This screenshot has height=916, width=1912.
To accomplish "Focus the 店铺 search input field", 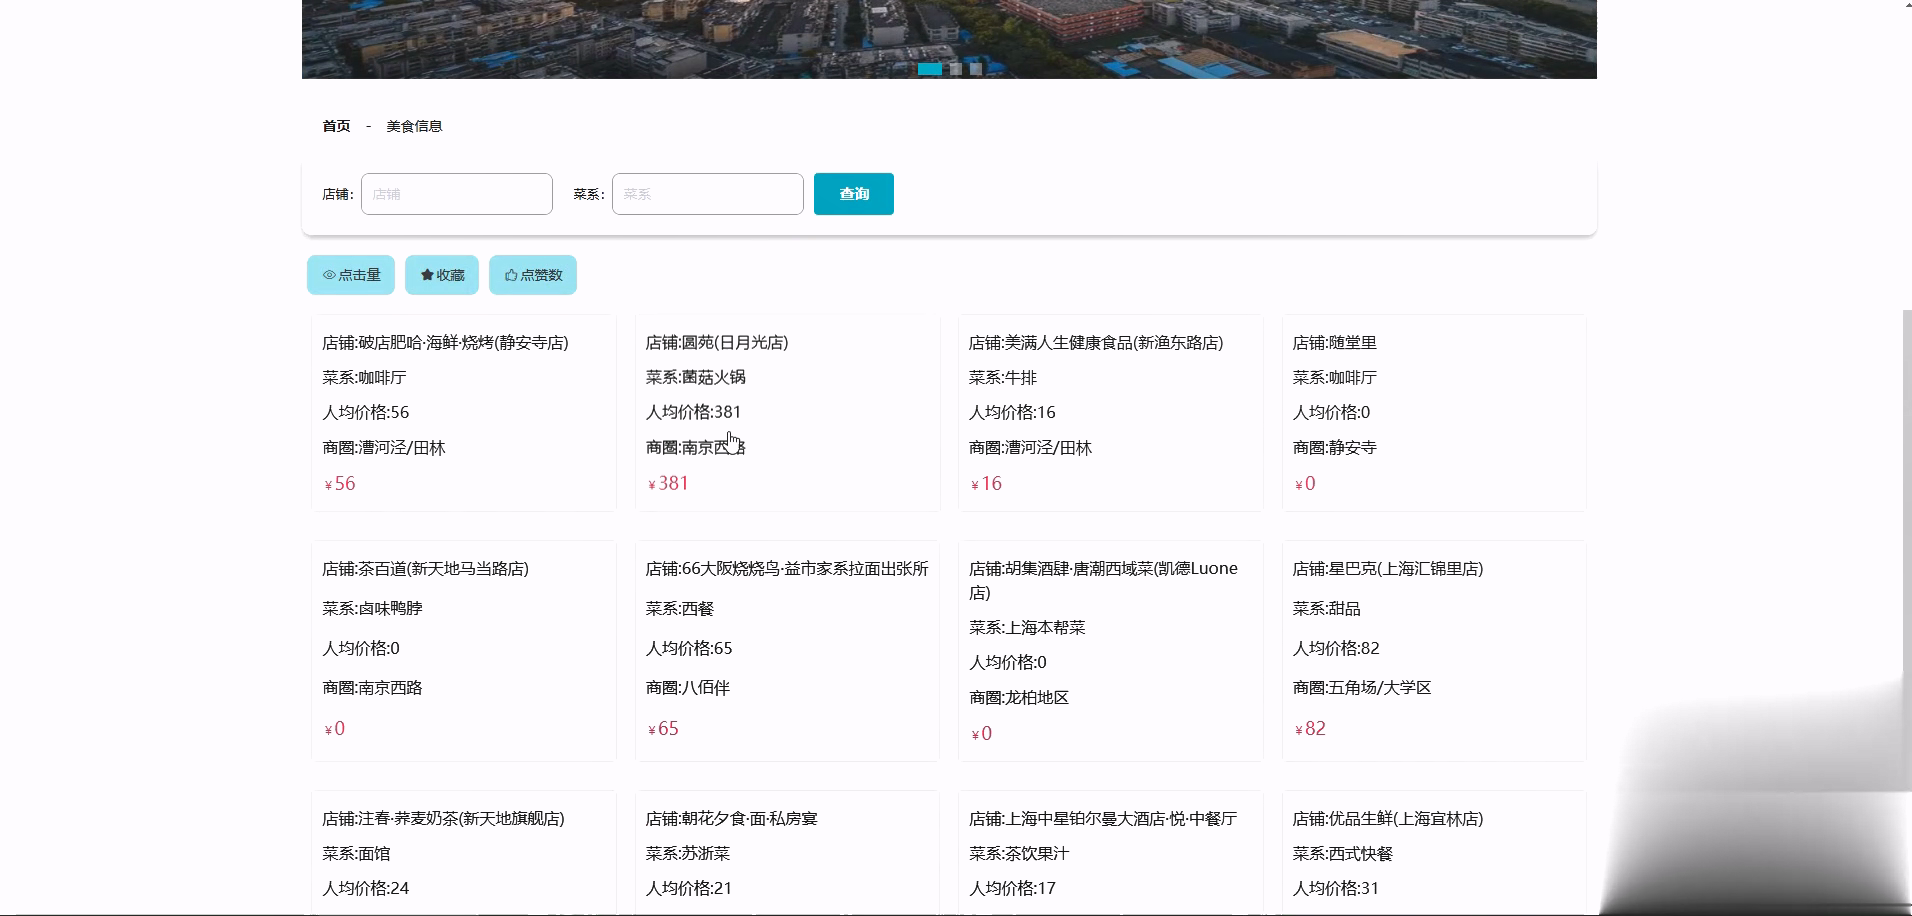I will (457, 194).
